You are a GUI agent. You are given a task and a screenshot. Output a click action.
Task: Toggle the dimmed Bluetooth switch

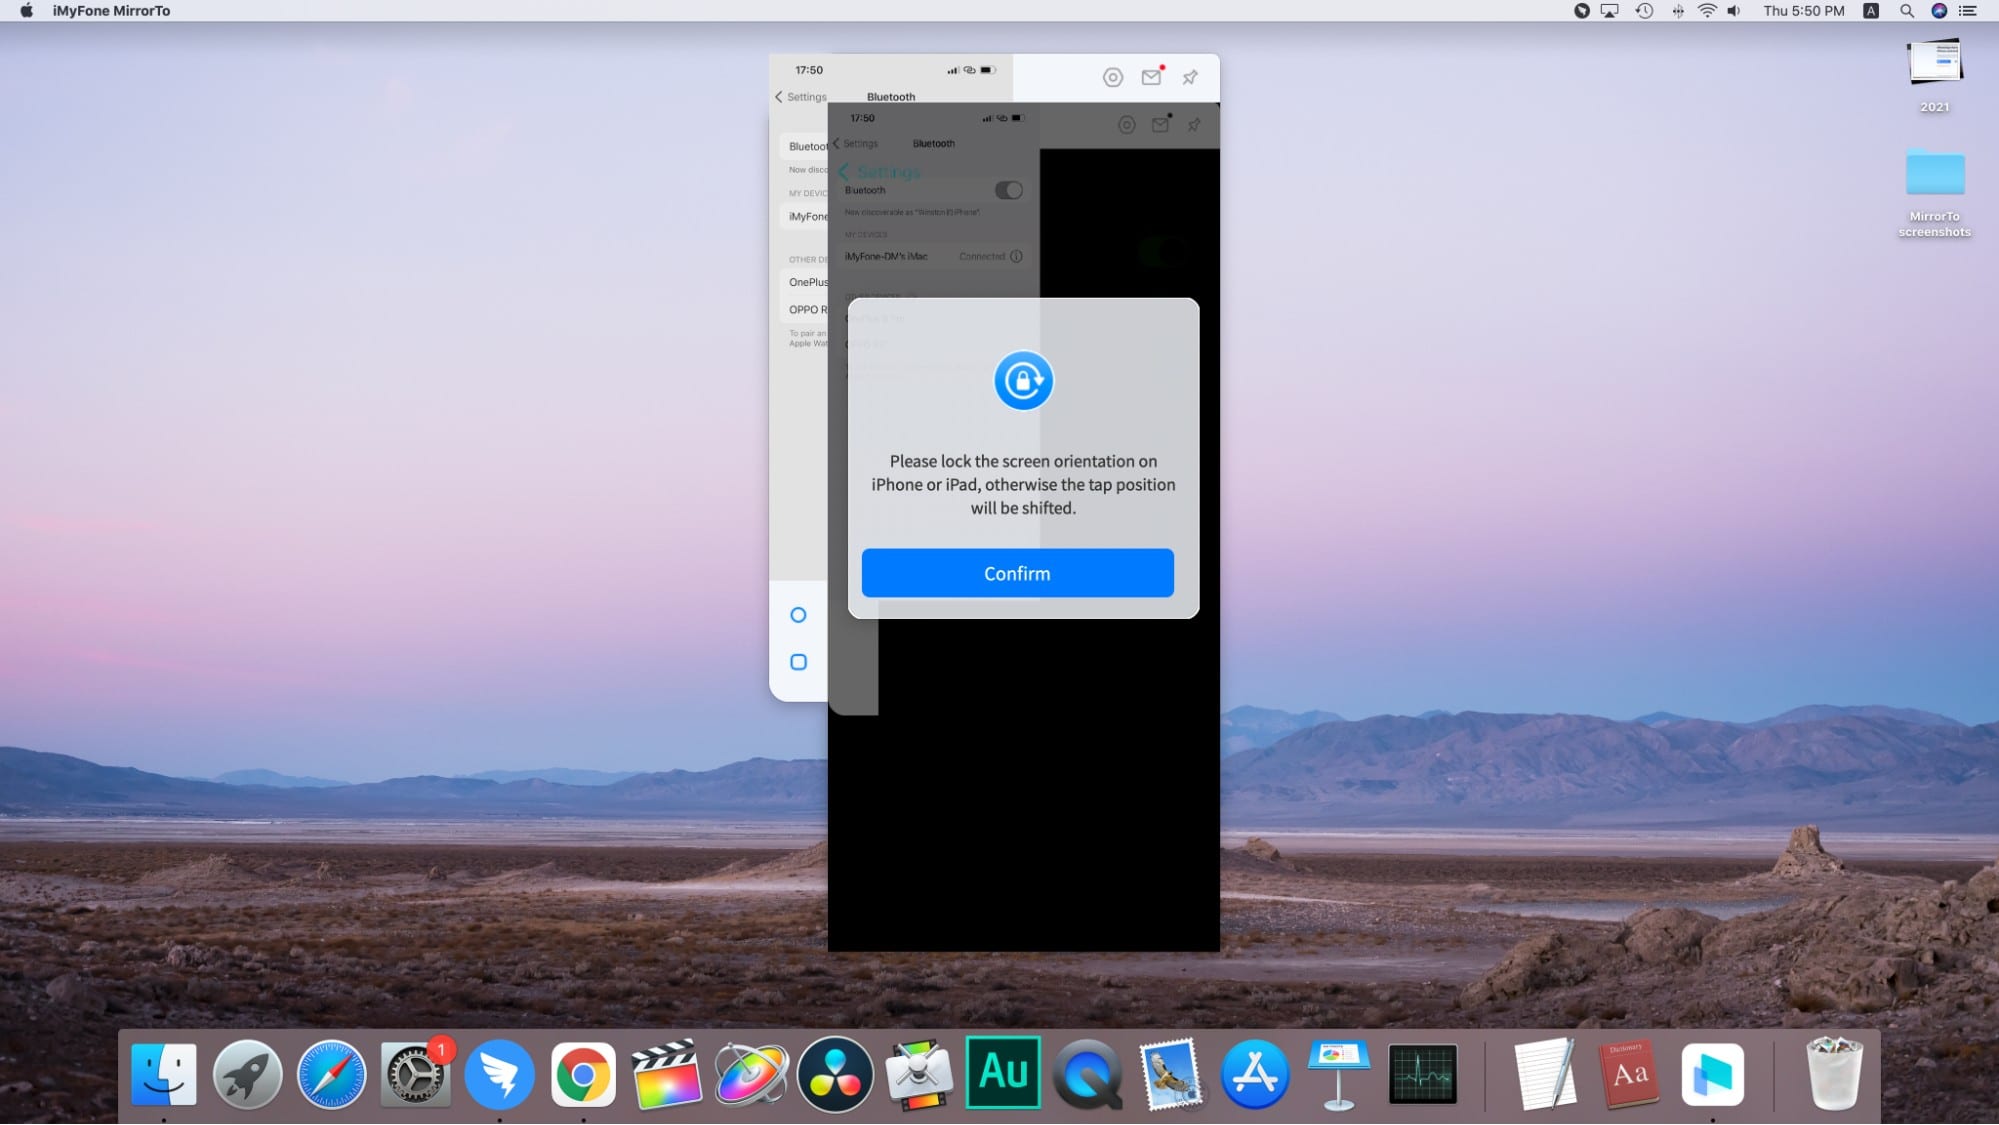pyautogui.click(x=1008, y=190)
